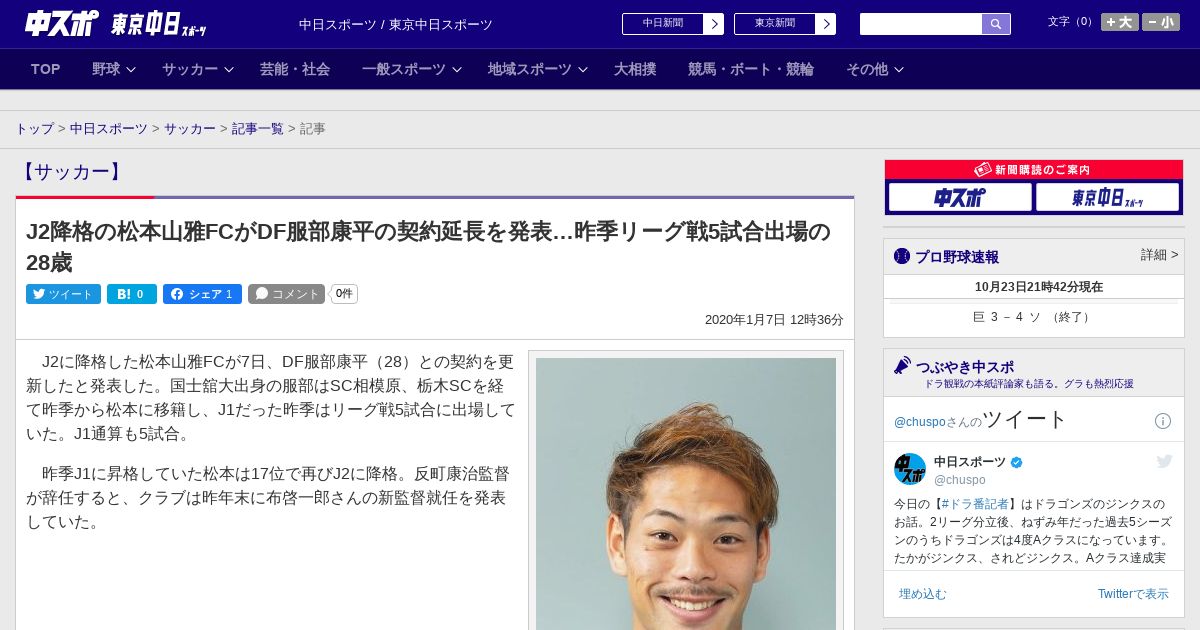Viewport: 1200px width, 630px height.
Task: Click トップ breadcrumb link
Action: 34,129
